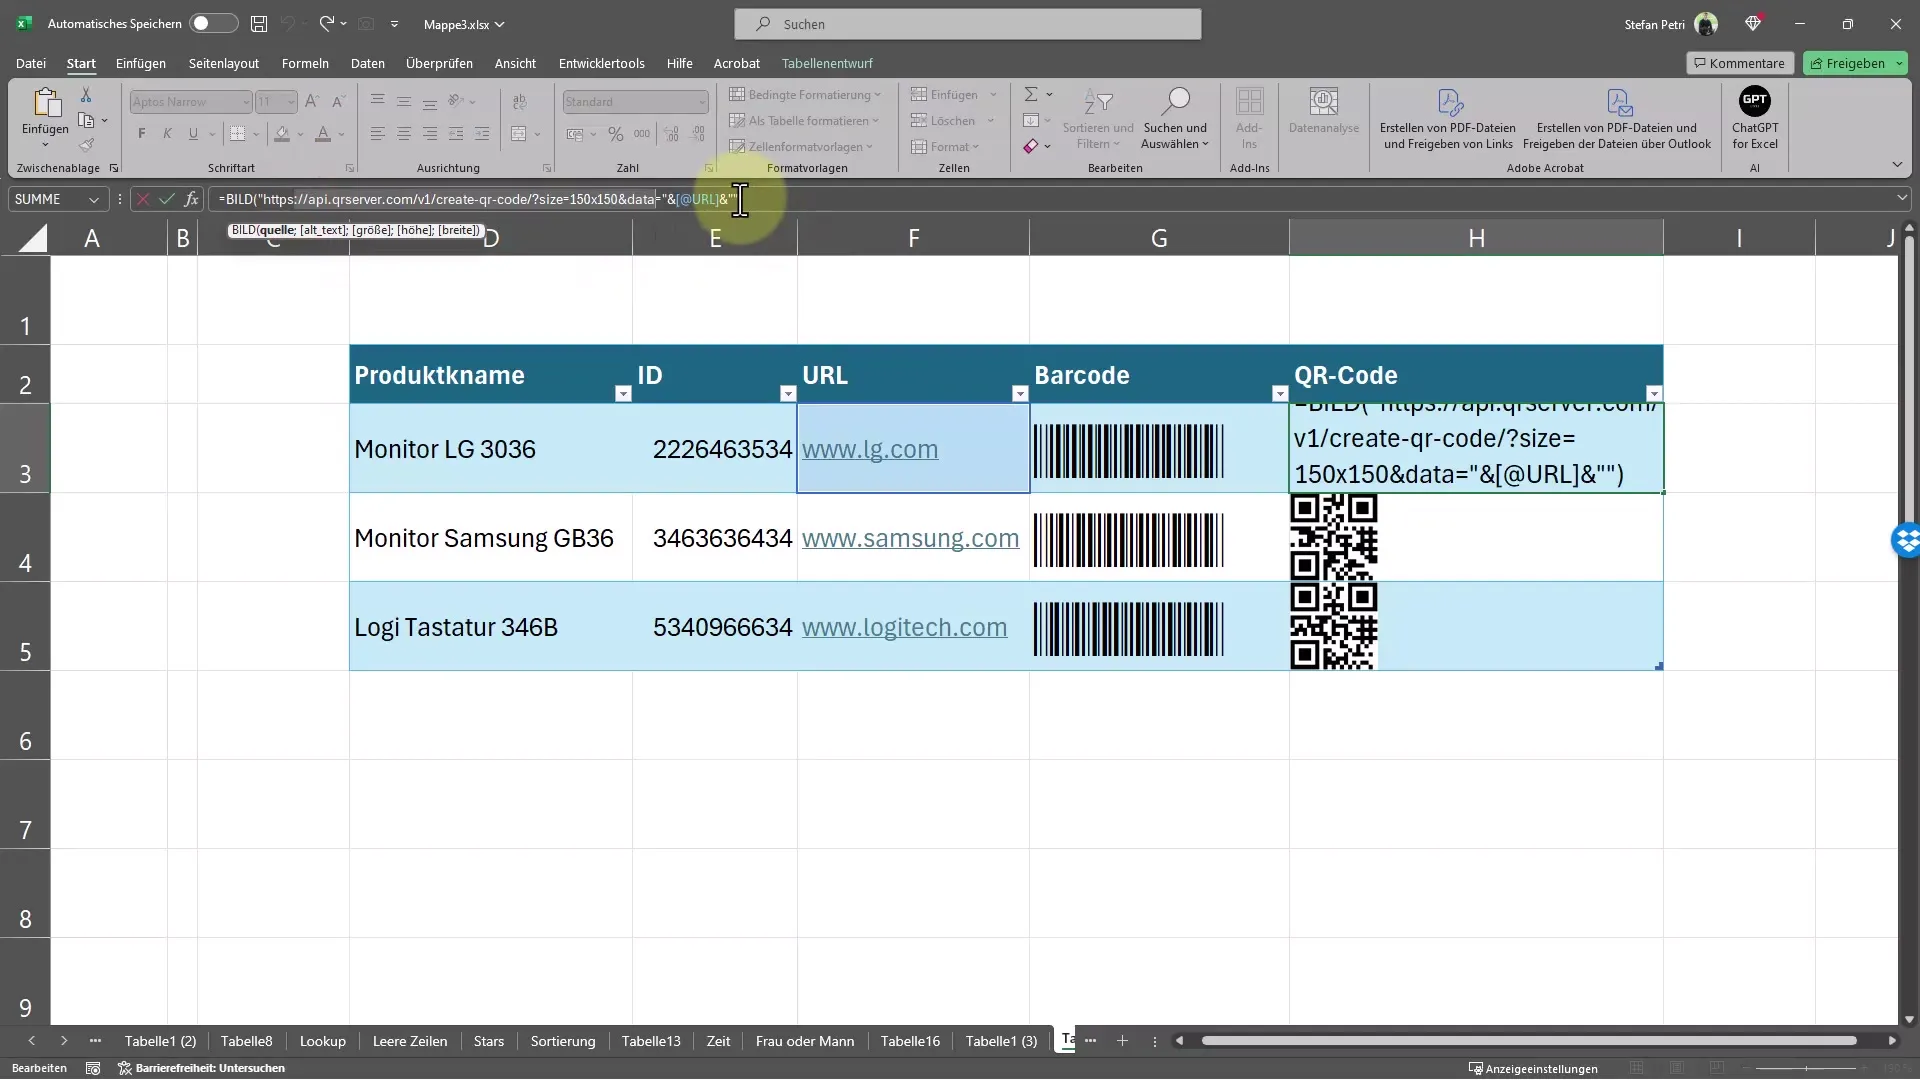Toggle Automatisches Speichern switch

coord(203,22)
